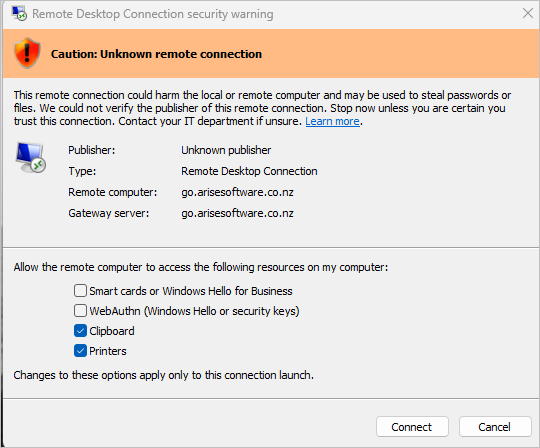Uncheck the Printers checkbox
540x448 pixels.
[x=80, y=351]
